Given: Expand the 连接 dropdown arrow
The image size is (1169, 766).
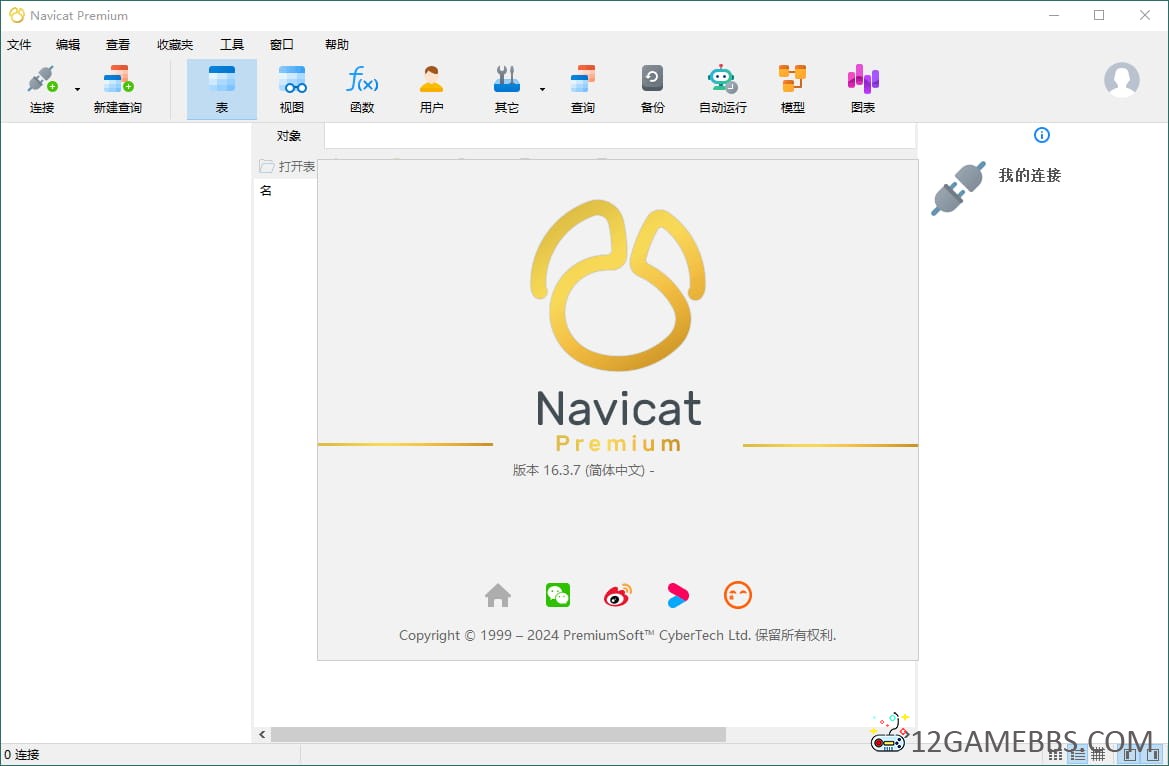Looking at the screenshot, I should point(78,90).
